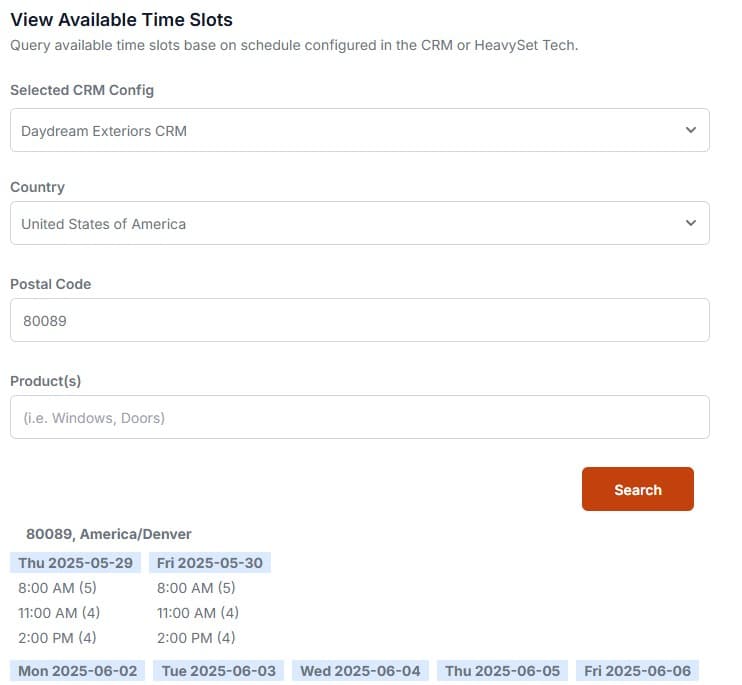Pick the 8:00 AM (5) slot on Thursday
The image size is (742, 685).
point(57,588)
